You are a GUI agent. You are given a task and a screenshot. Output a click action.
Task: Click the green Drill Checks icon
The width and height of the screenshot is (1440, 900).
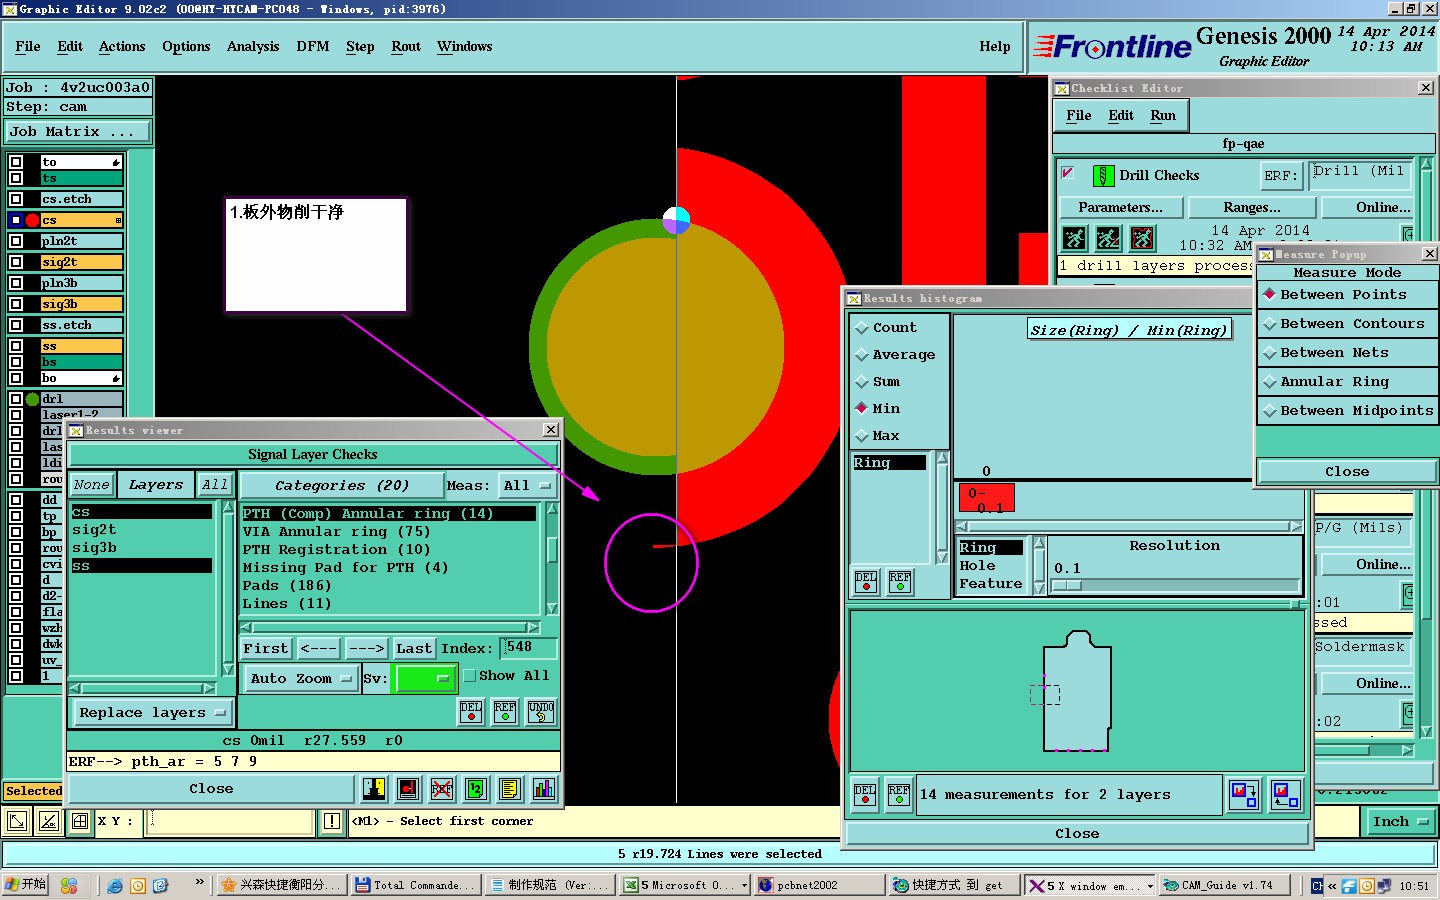[x=1103, y=176]
